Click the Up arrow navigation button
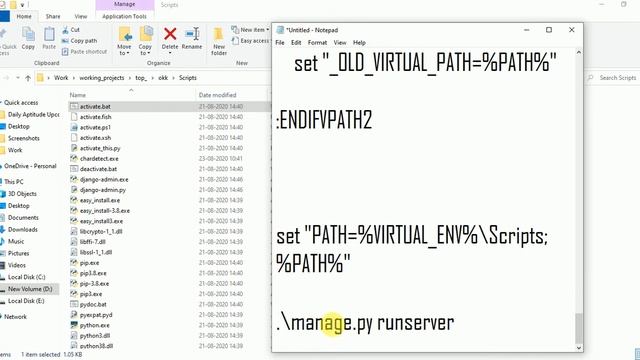The image size is (640, 360). coord(28,78)
